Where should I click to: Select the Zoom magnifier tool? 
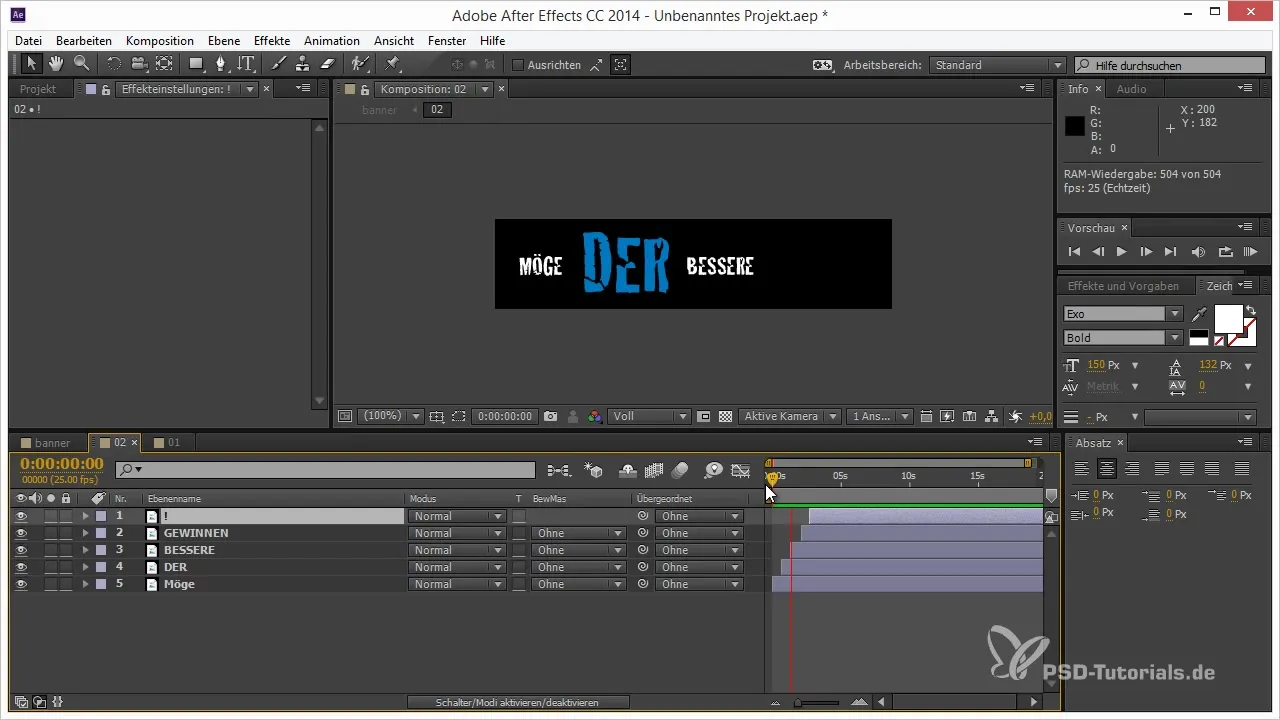[x=80, y=64]
